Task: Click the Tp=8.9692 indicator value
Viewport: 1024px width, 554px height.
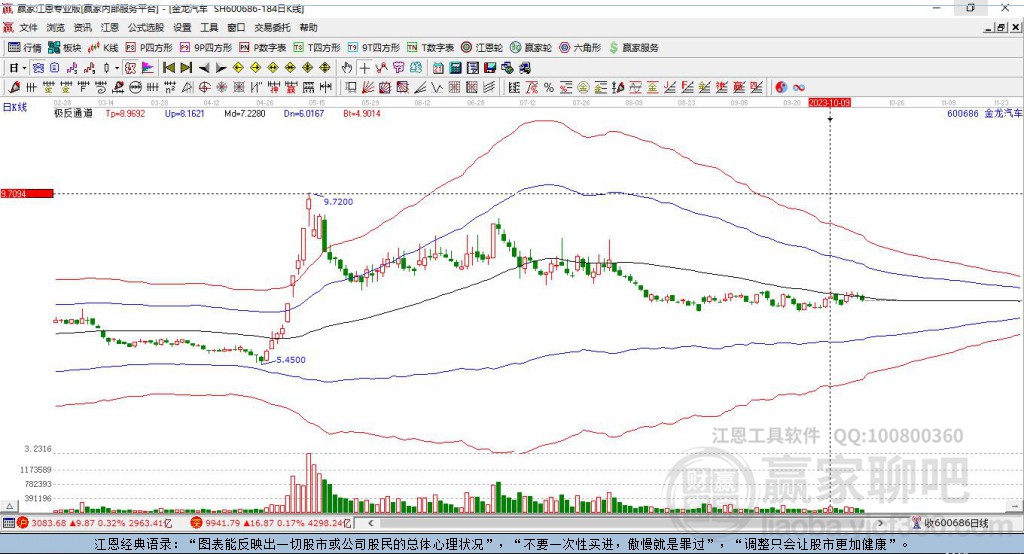Action: [x=125, y=114]
